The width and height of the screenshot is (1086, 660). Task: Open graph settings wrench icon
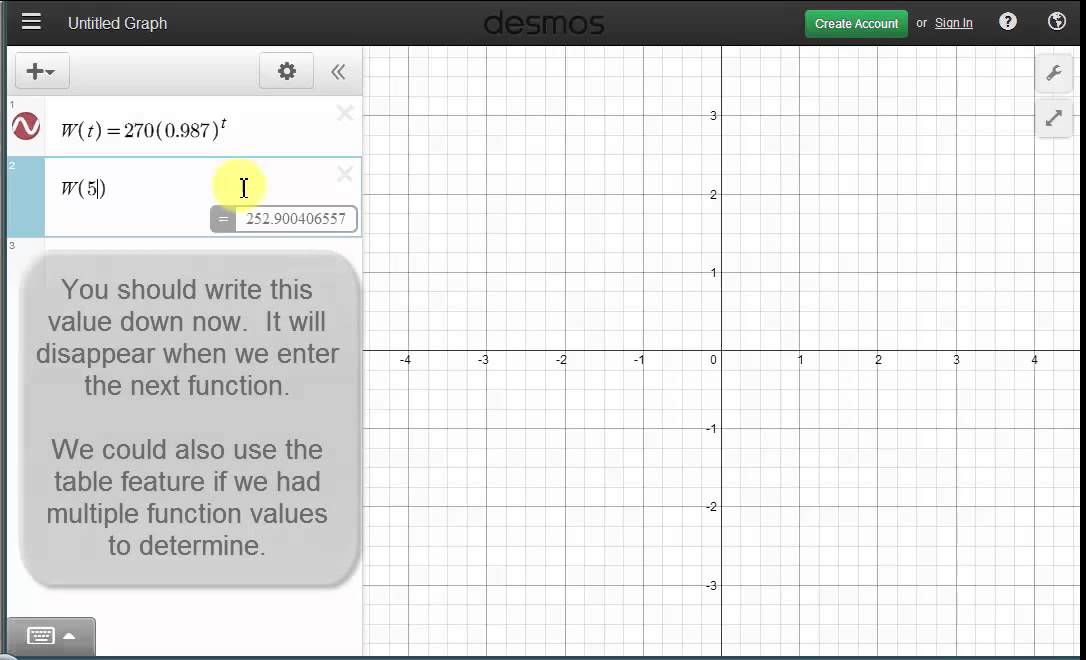[1054, 73]
